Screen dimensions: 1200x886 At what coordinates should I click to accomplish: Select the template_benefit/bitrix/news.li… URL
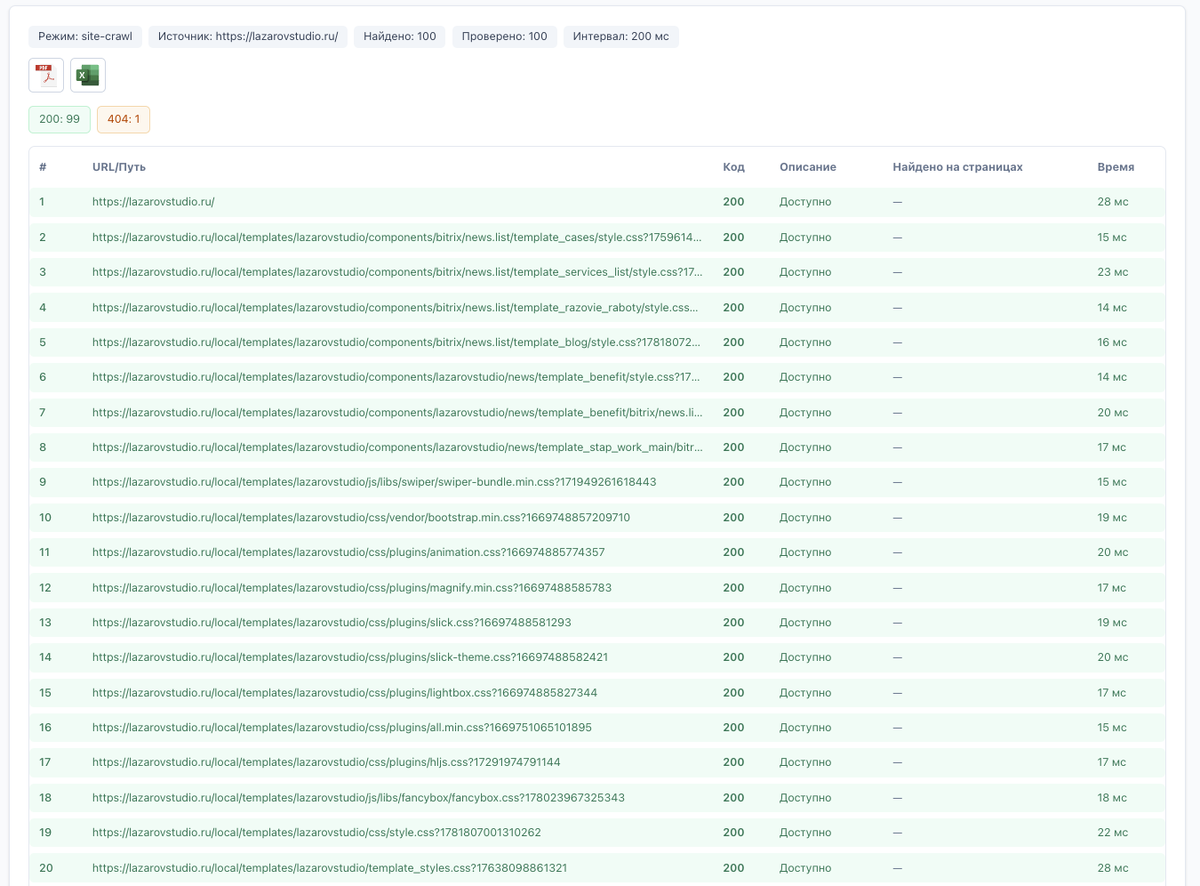tap(397, 412)
